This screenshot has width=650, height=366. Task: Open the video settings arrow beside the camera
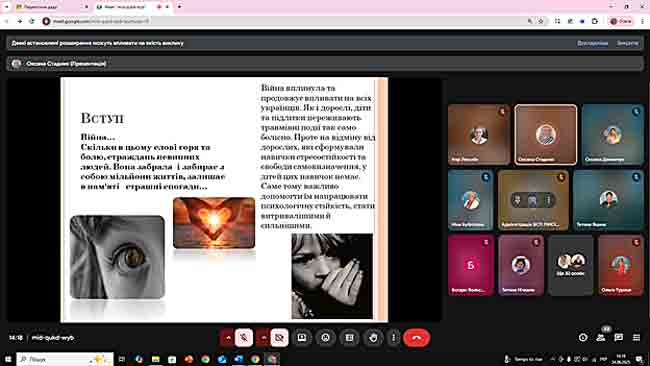point(263,338)
